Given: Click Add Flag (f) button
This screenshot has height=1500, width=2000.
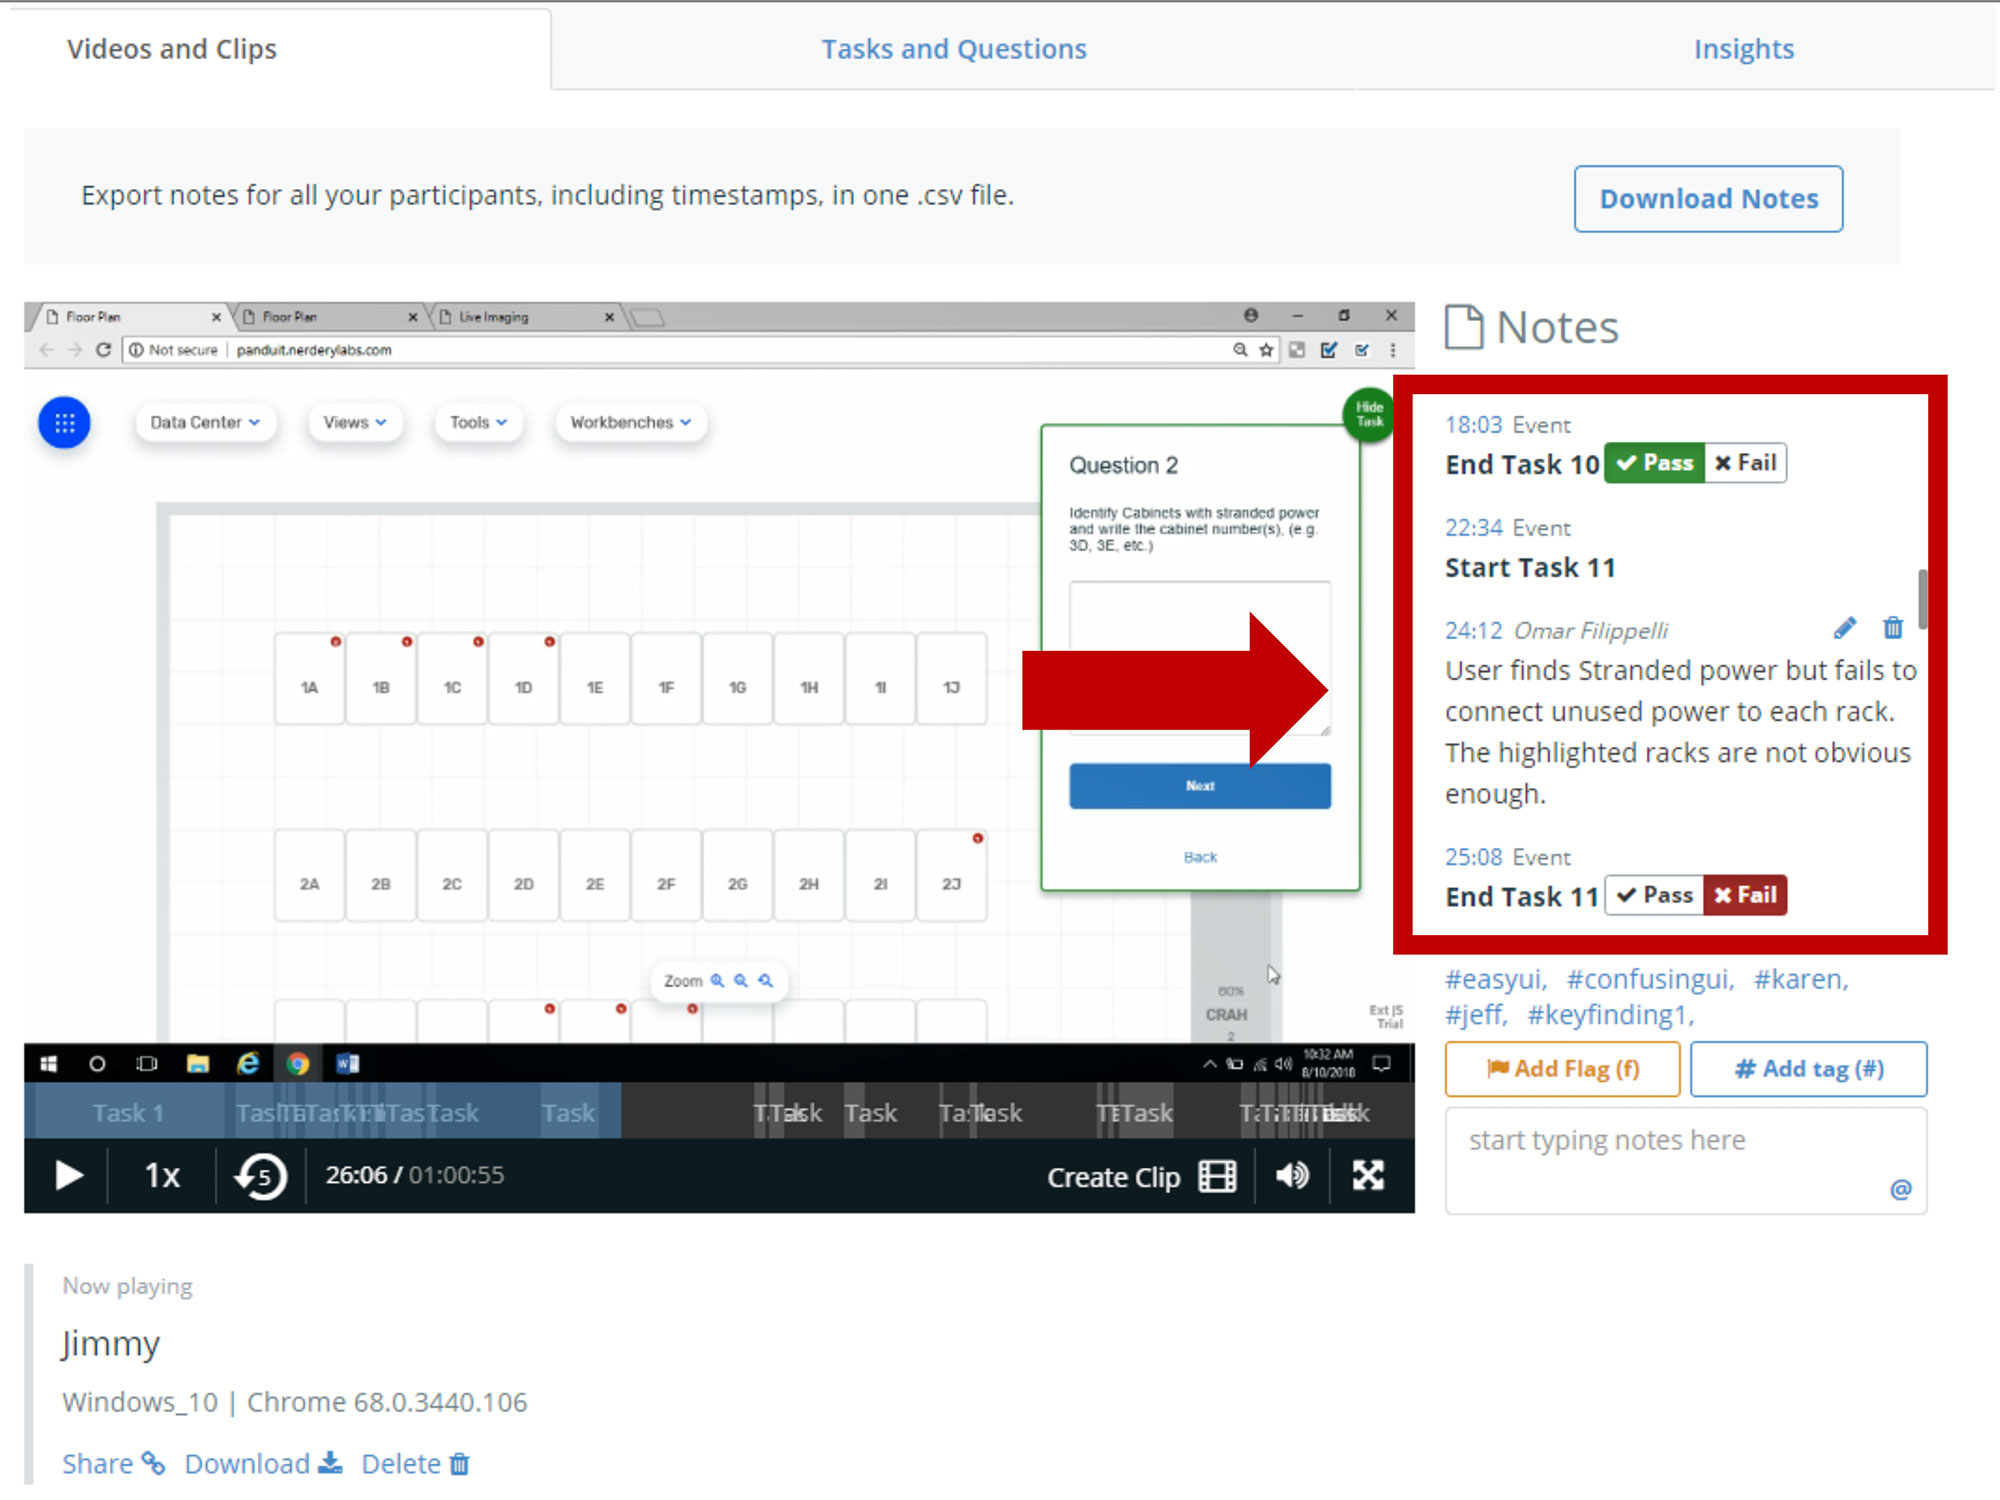Looking at the screenshot, I should [x=1562, y=1069].
